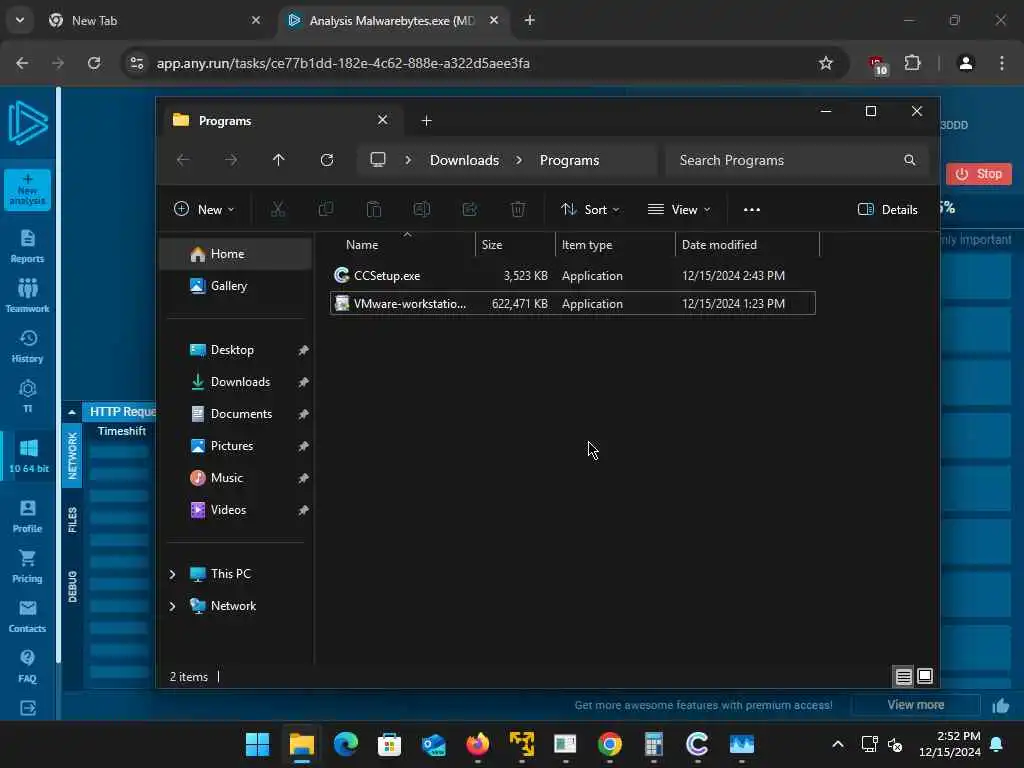
Task: Switch to details list view icon
Action: [x=904, y=677]
